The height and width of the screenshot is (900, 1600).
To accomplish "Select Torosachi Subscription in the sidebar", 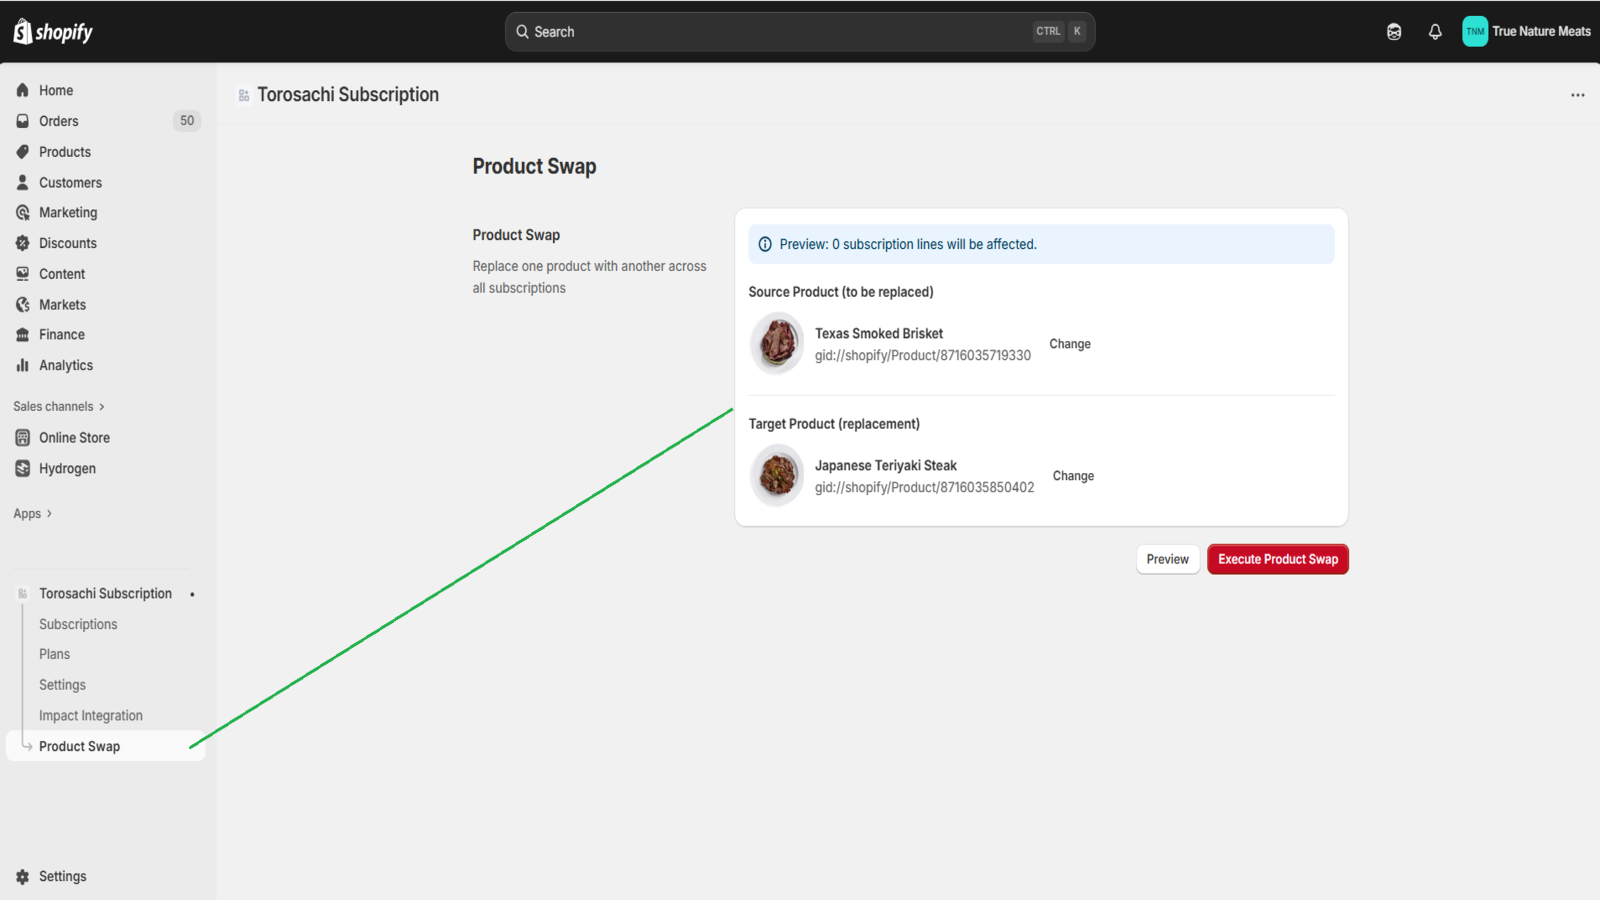I will (x=105, y=594).
